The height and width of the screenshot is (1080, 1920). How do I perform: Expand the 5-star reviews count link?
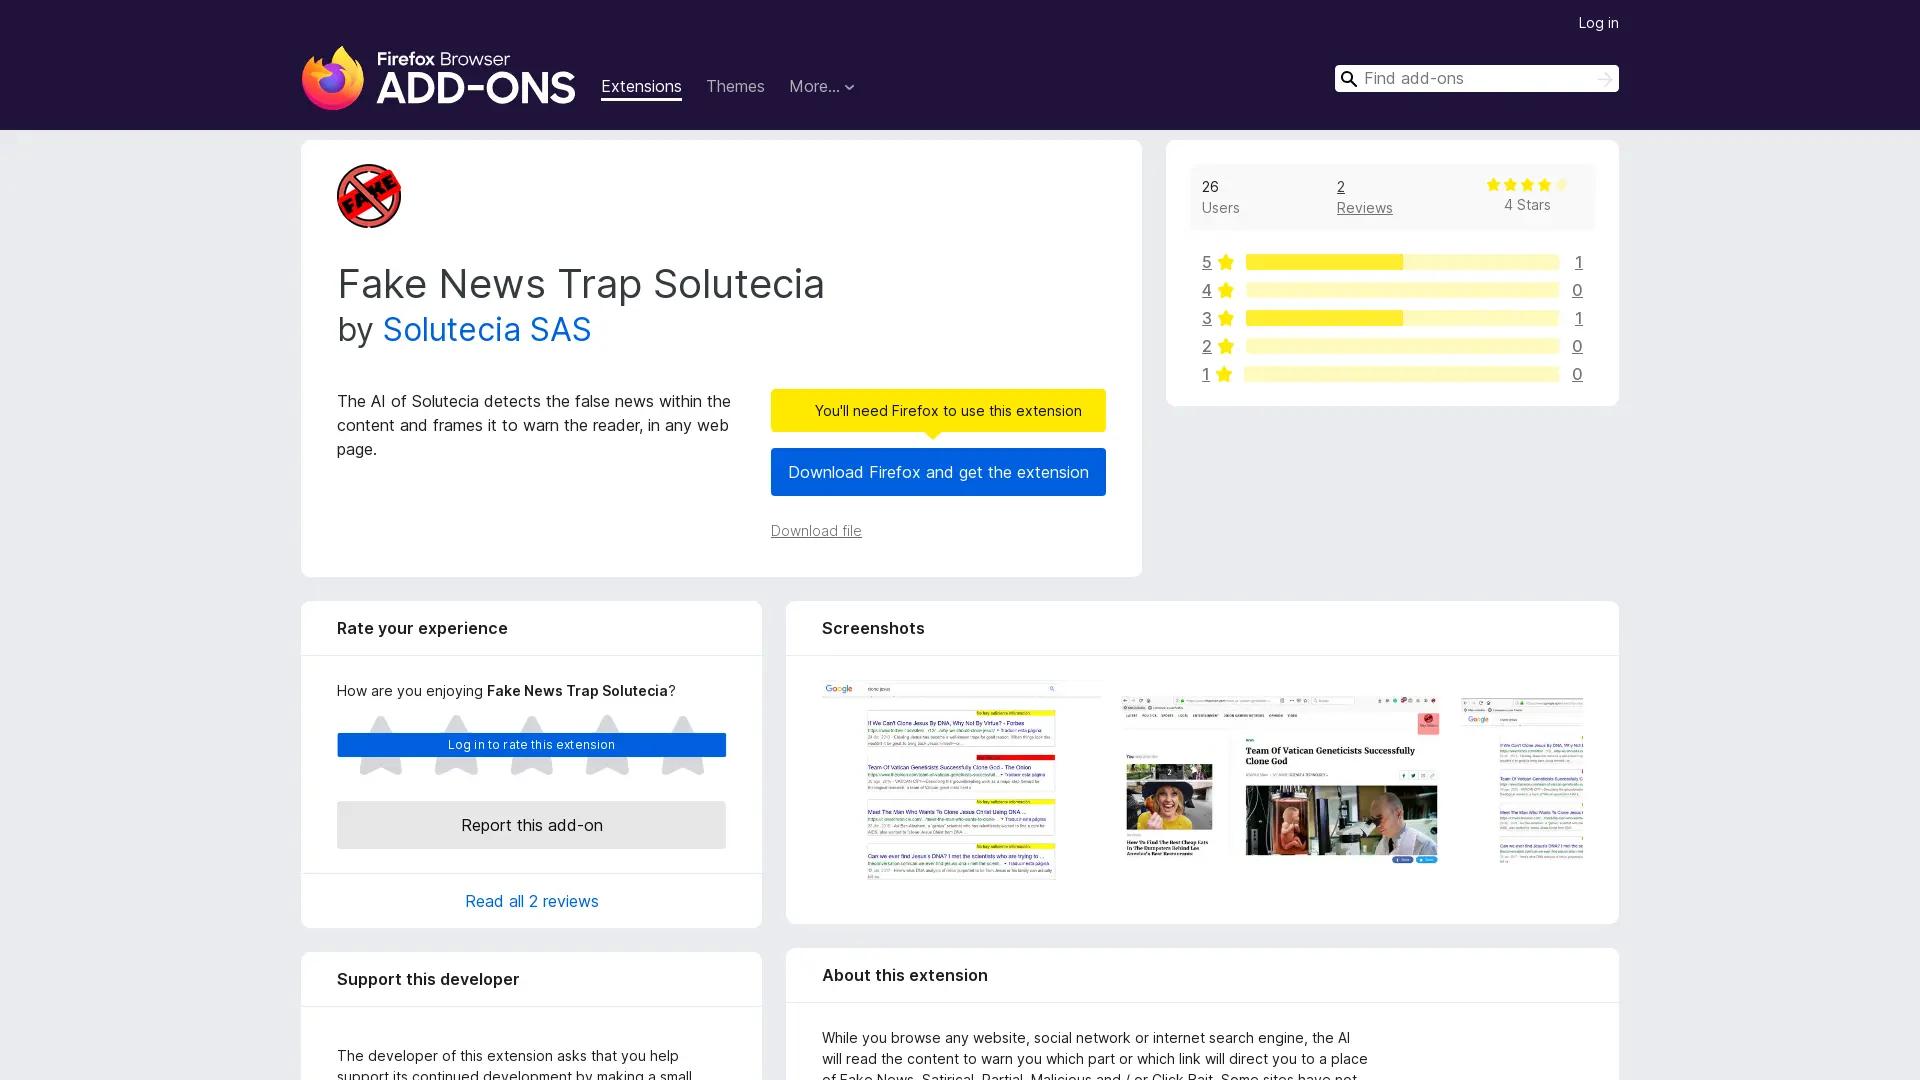coord(1578,262)
